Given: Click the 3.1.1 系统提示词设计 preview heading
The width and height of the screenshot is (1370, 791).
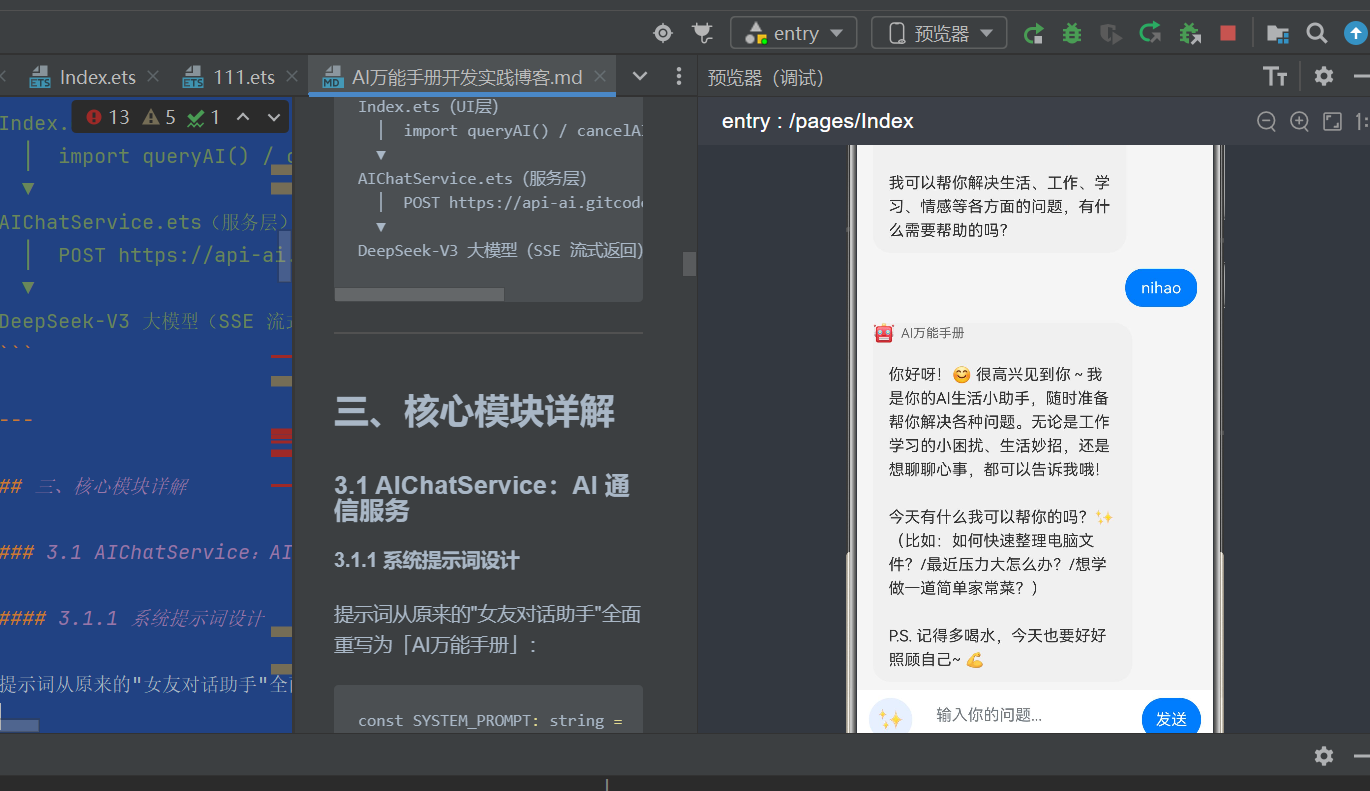Looking at the screenshot, I should [427, 560].
